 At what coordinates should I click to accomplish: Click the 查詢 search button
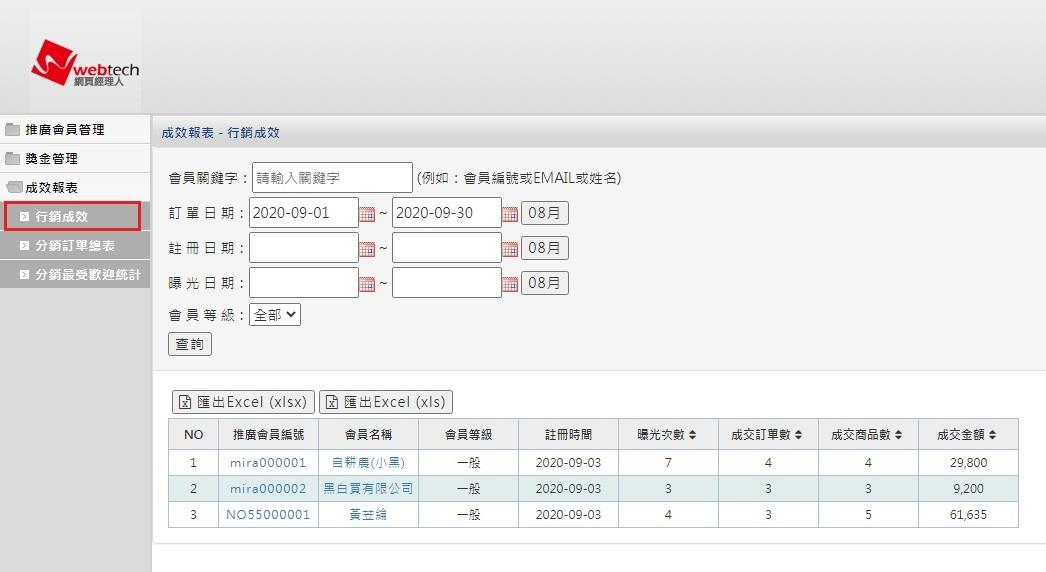[x=190, y=344]
